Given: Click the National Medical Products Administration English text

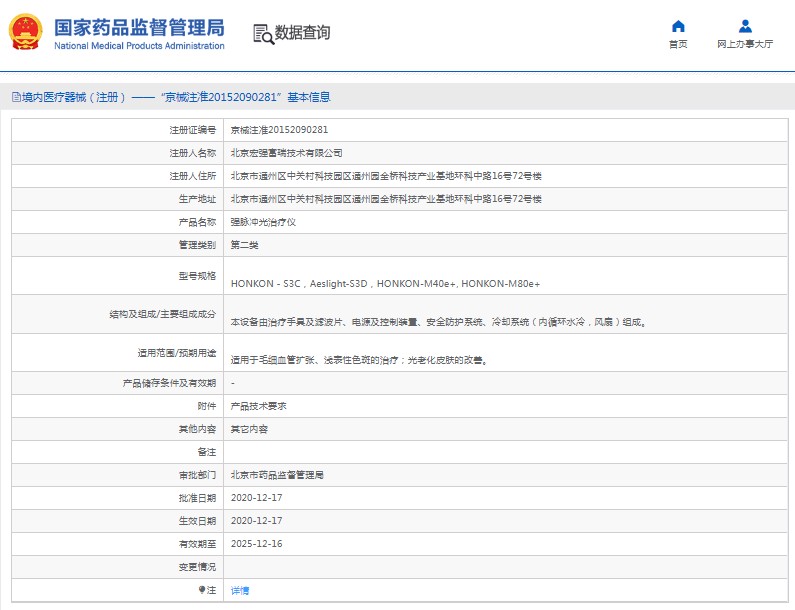Looking at the screenshot, I should [138, 46].
